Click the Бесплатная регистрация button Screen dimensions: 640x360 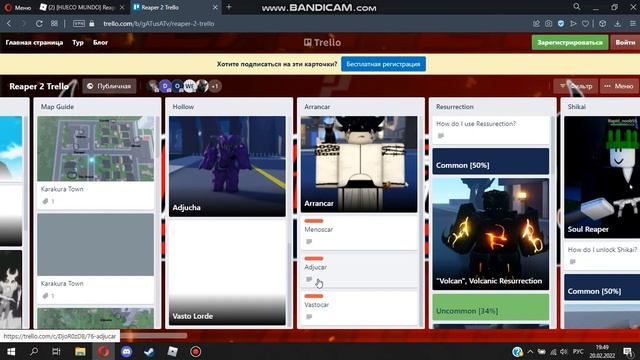pos(383,64)
